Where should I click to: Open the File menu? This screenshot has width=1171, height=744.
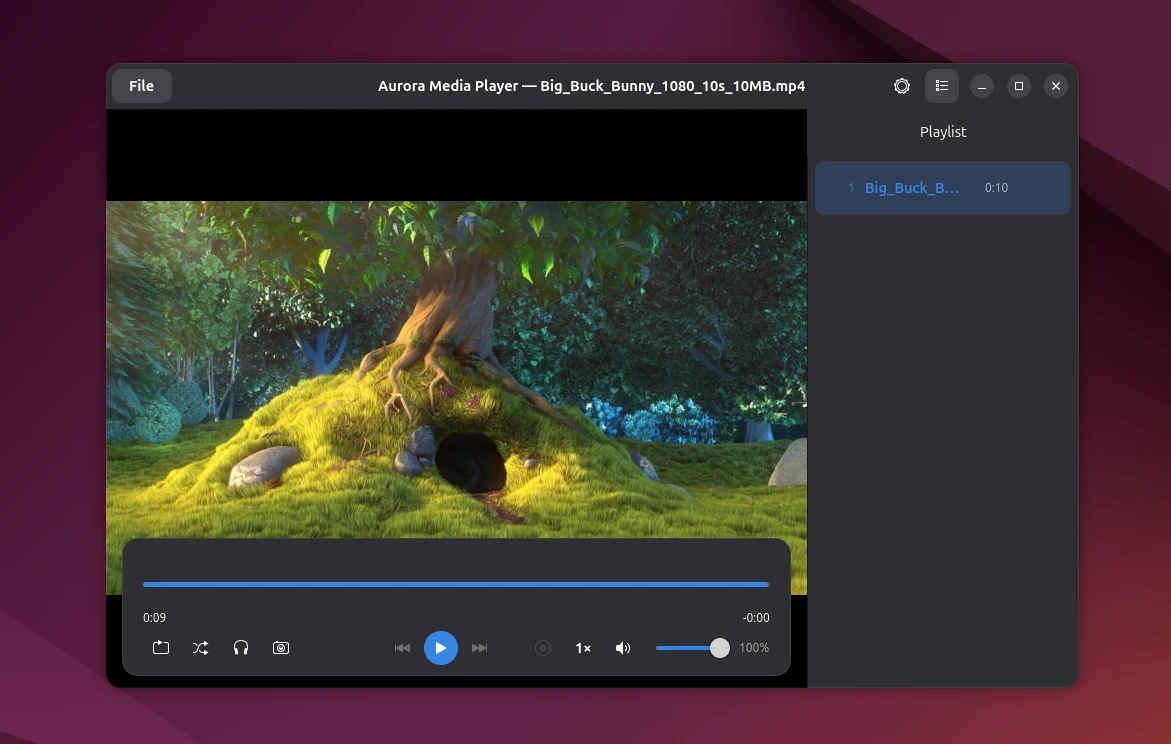pyautogui.click(x=141, y=86)
